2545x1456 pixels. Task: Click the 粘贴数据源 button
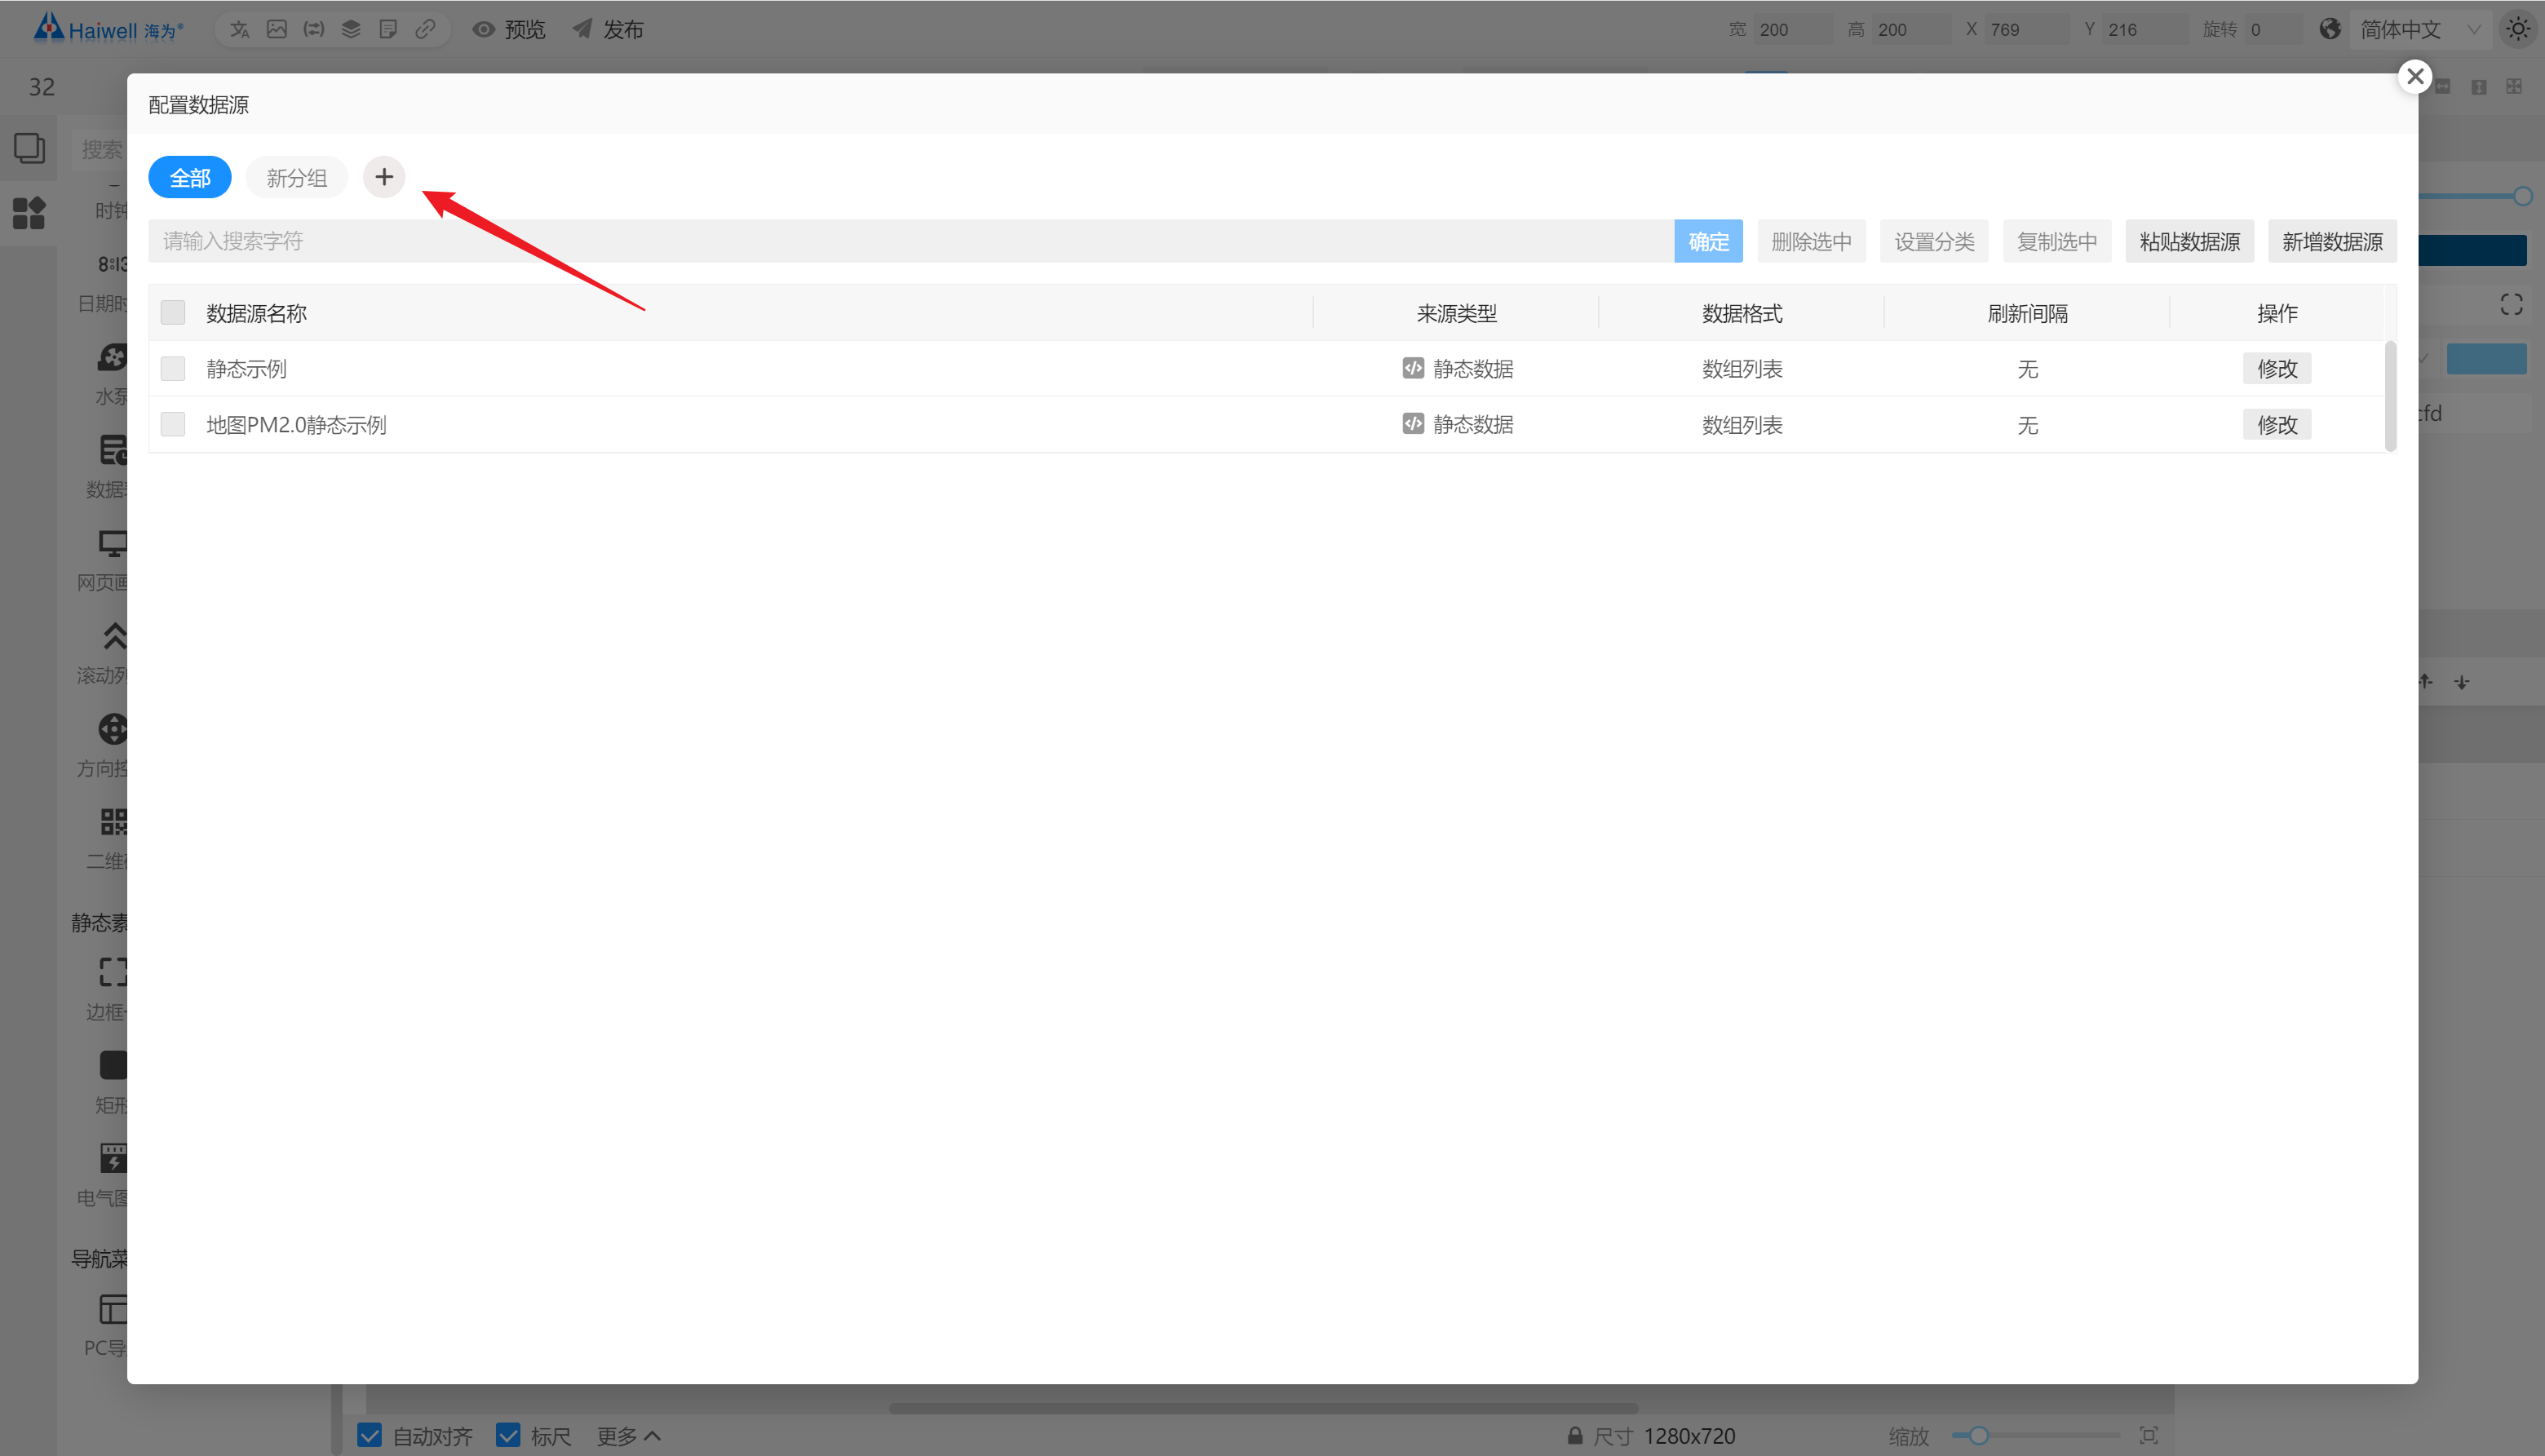click(x=2189, y=241)
